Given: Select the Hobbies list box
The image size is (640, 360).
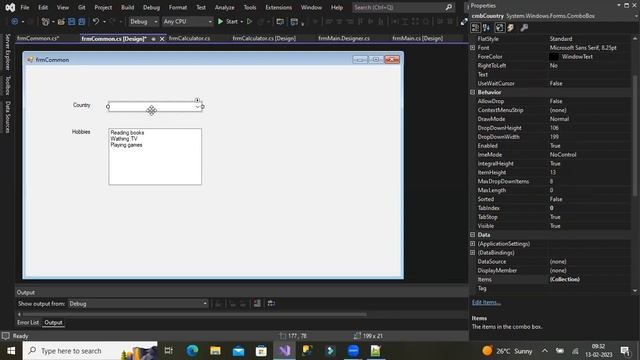Looking at the screenshot, I should click(155, 156).
